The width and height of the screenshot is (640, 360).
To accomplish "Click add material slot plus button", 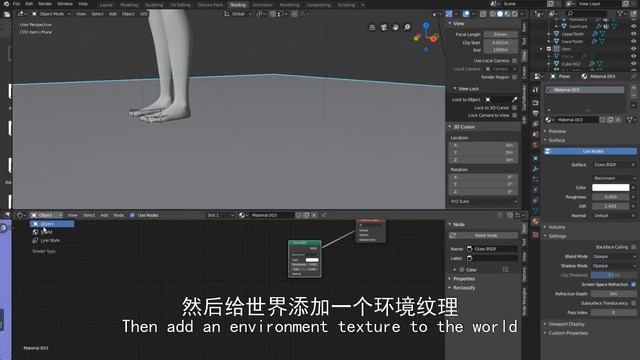I will coord(633,88).
